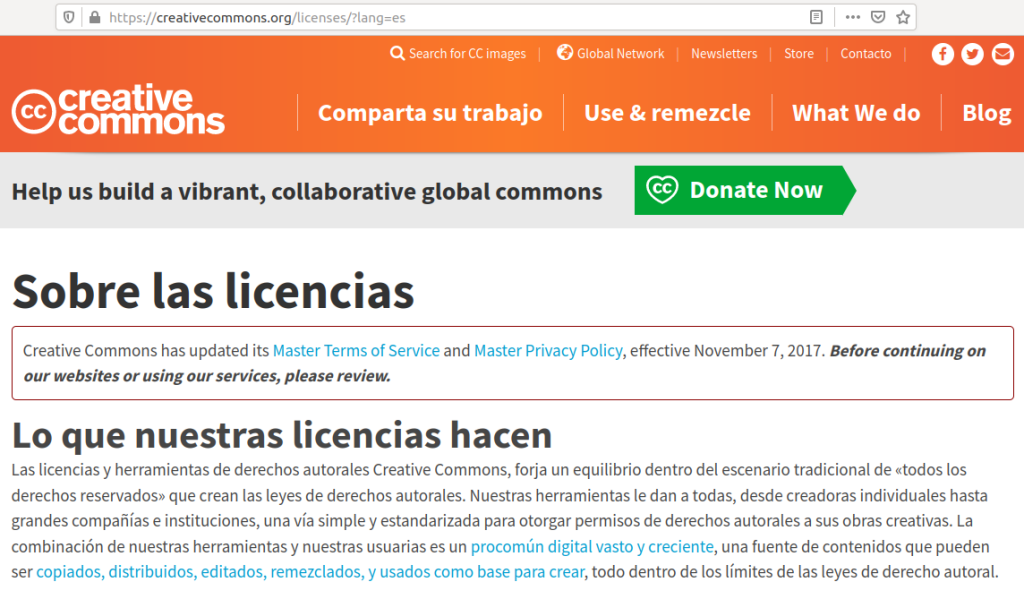Click the Global Network globe icon
This screenshot has width=1024, height=599.
pyautogui.click(x=564, y=52)
